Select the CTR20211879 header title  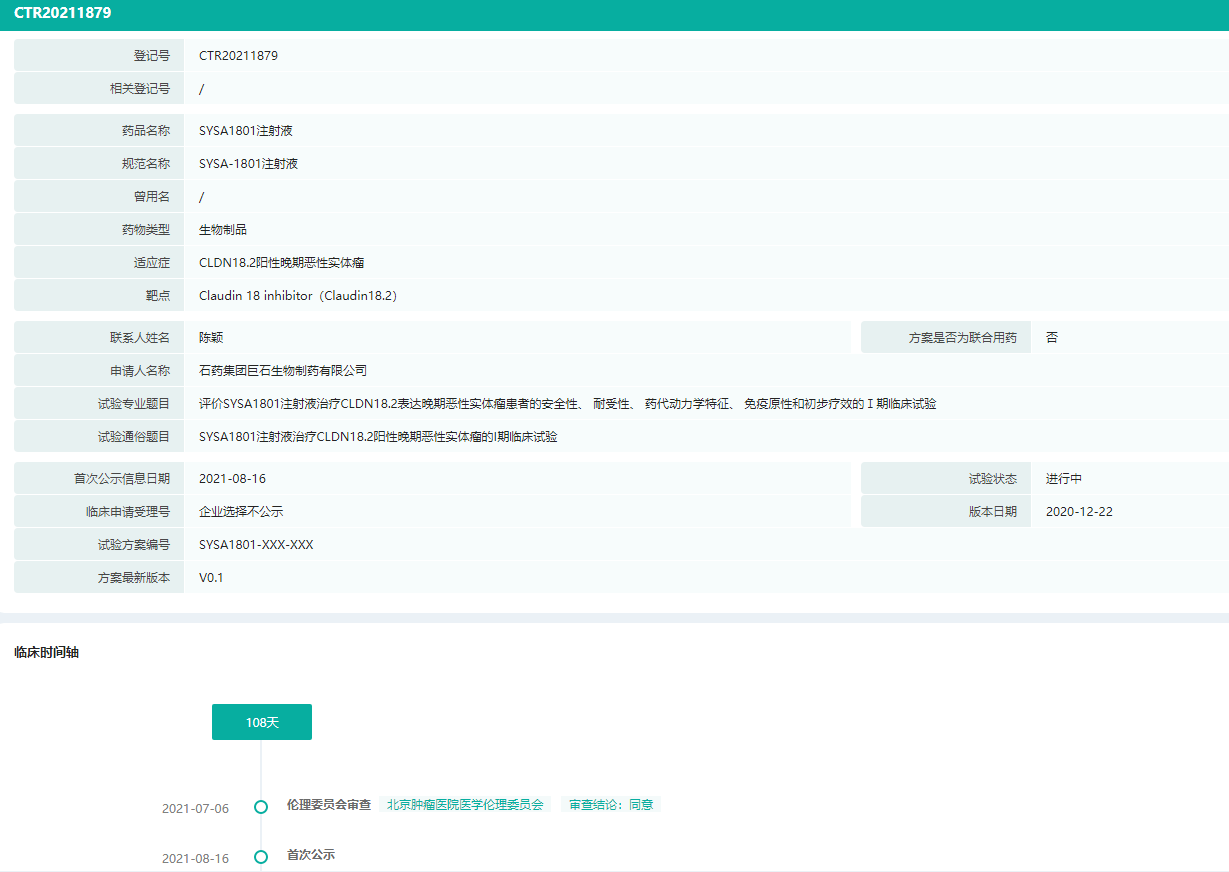[63, 13]
